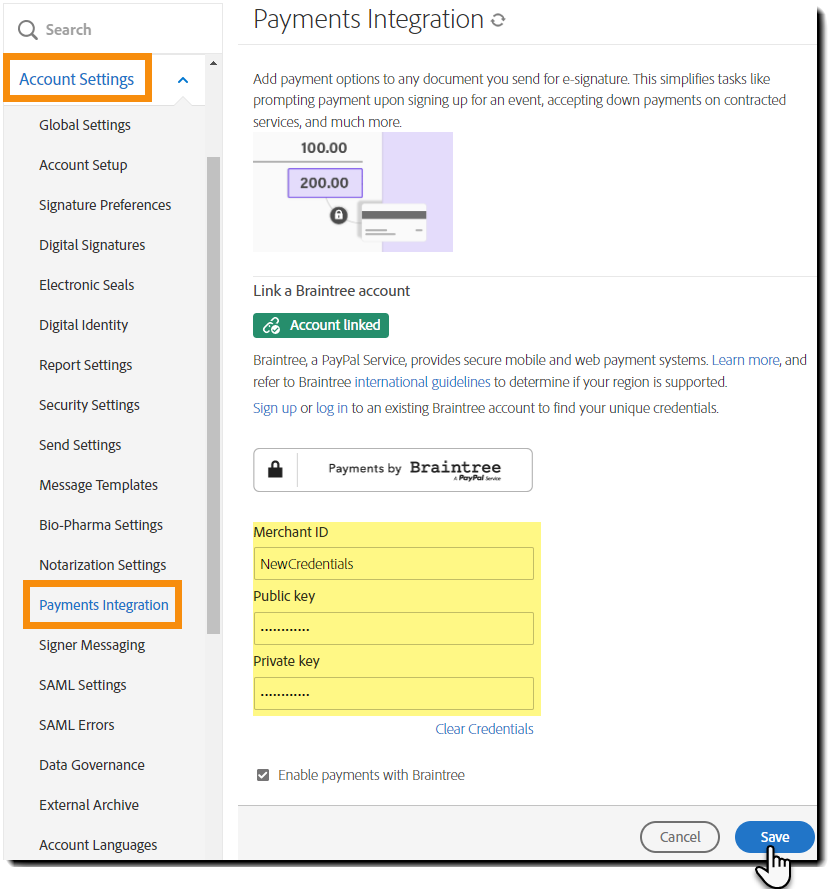
Task: Click Clear Credentials link
Action: pos(484,729)
